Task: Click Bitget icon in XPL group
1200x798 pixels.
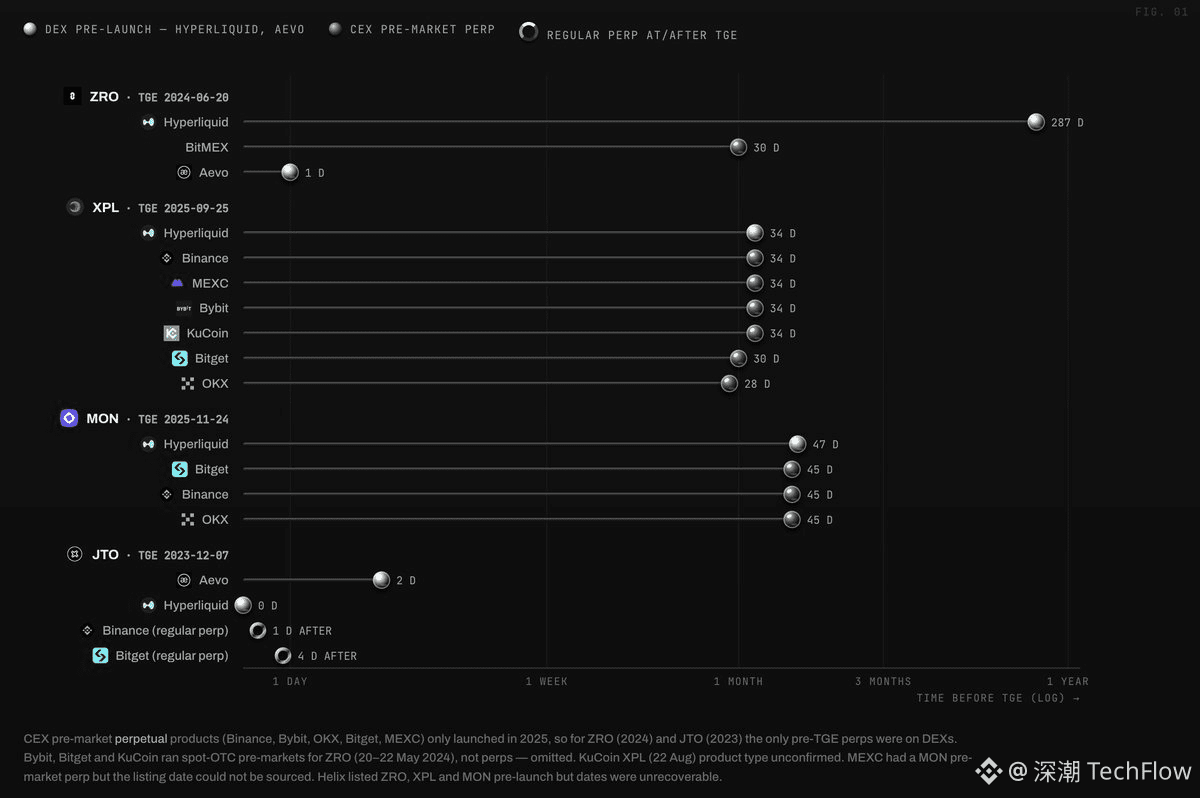Action: [180, 358]
